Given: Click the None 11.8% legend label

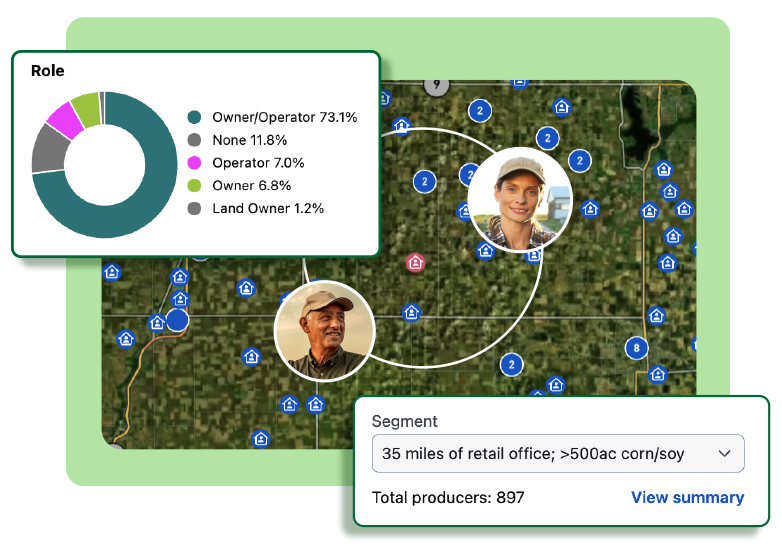Looking at the screenshot, I should pyautogui.click(x=249, y=140).
